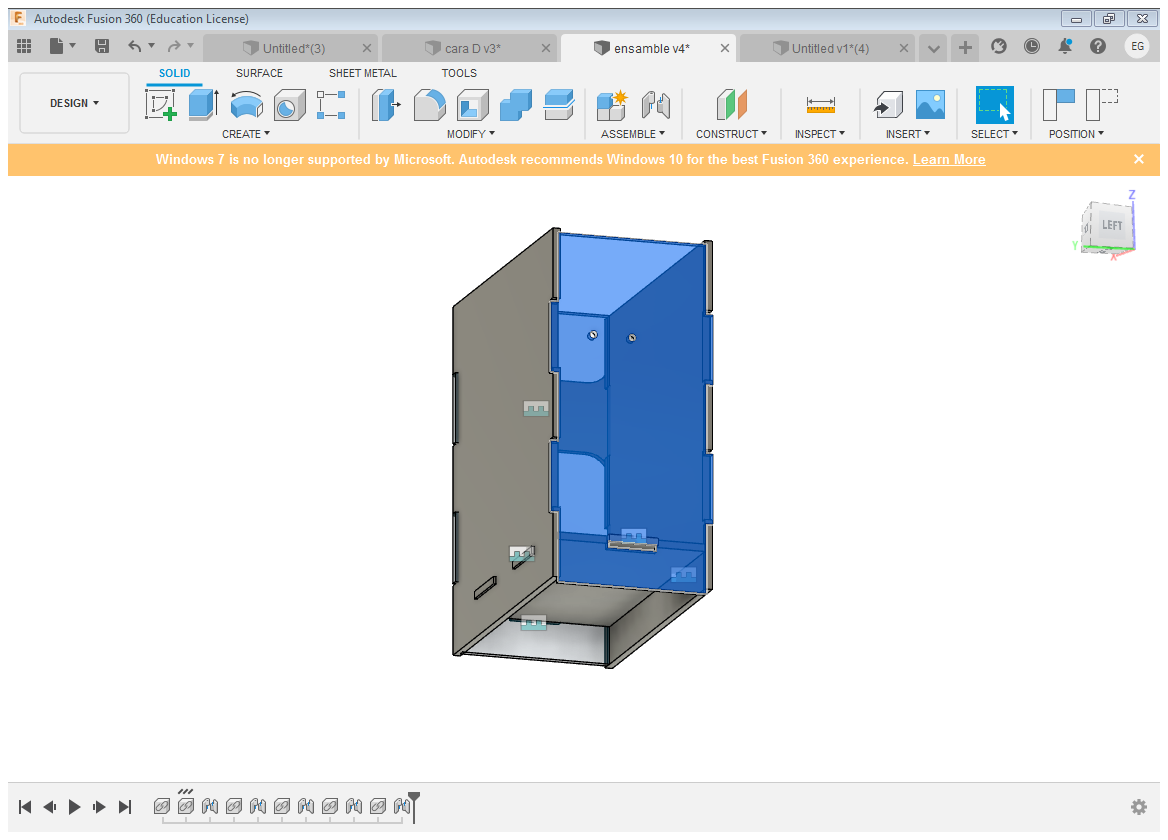
Task: Expand the INSERT menu
Action: [x=908, y=134]
